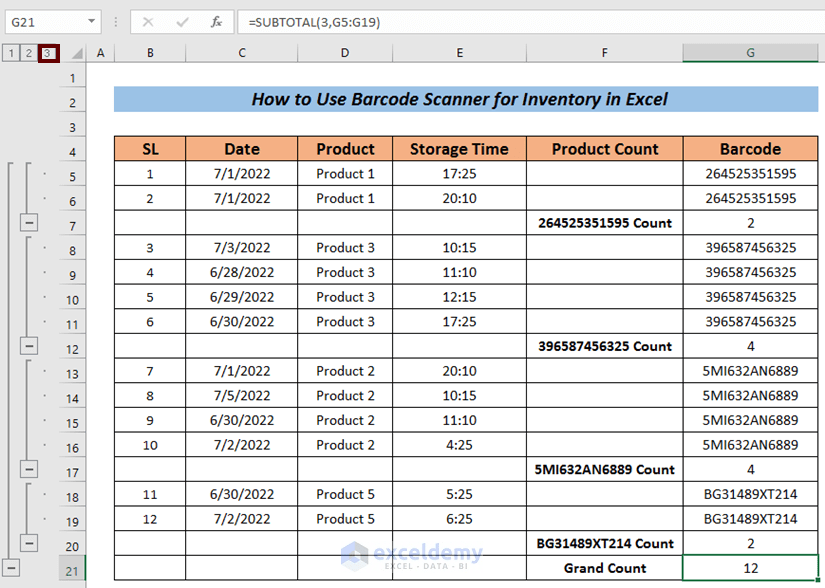Show outline level 3
The width and height of the screenshot is (825, 588).
point(48,53)
